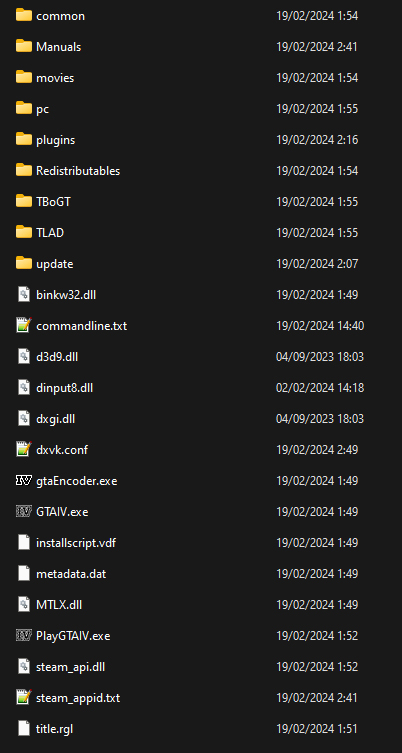Viewport: 402px width, 753px height.
Task: Click the commandline.txt notepad icon
Action: 24,325
